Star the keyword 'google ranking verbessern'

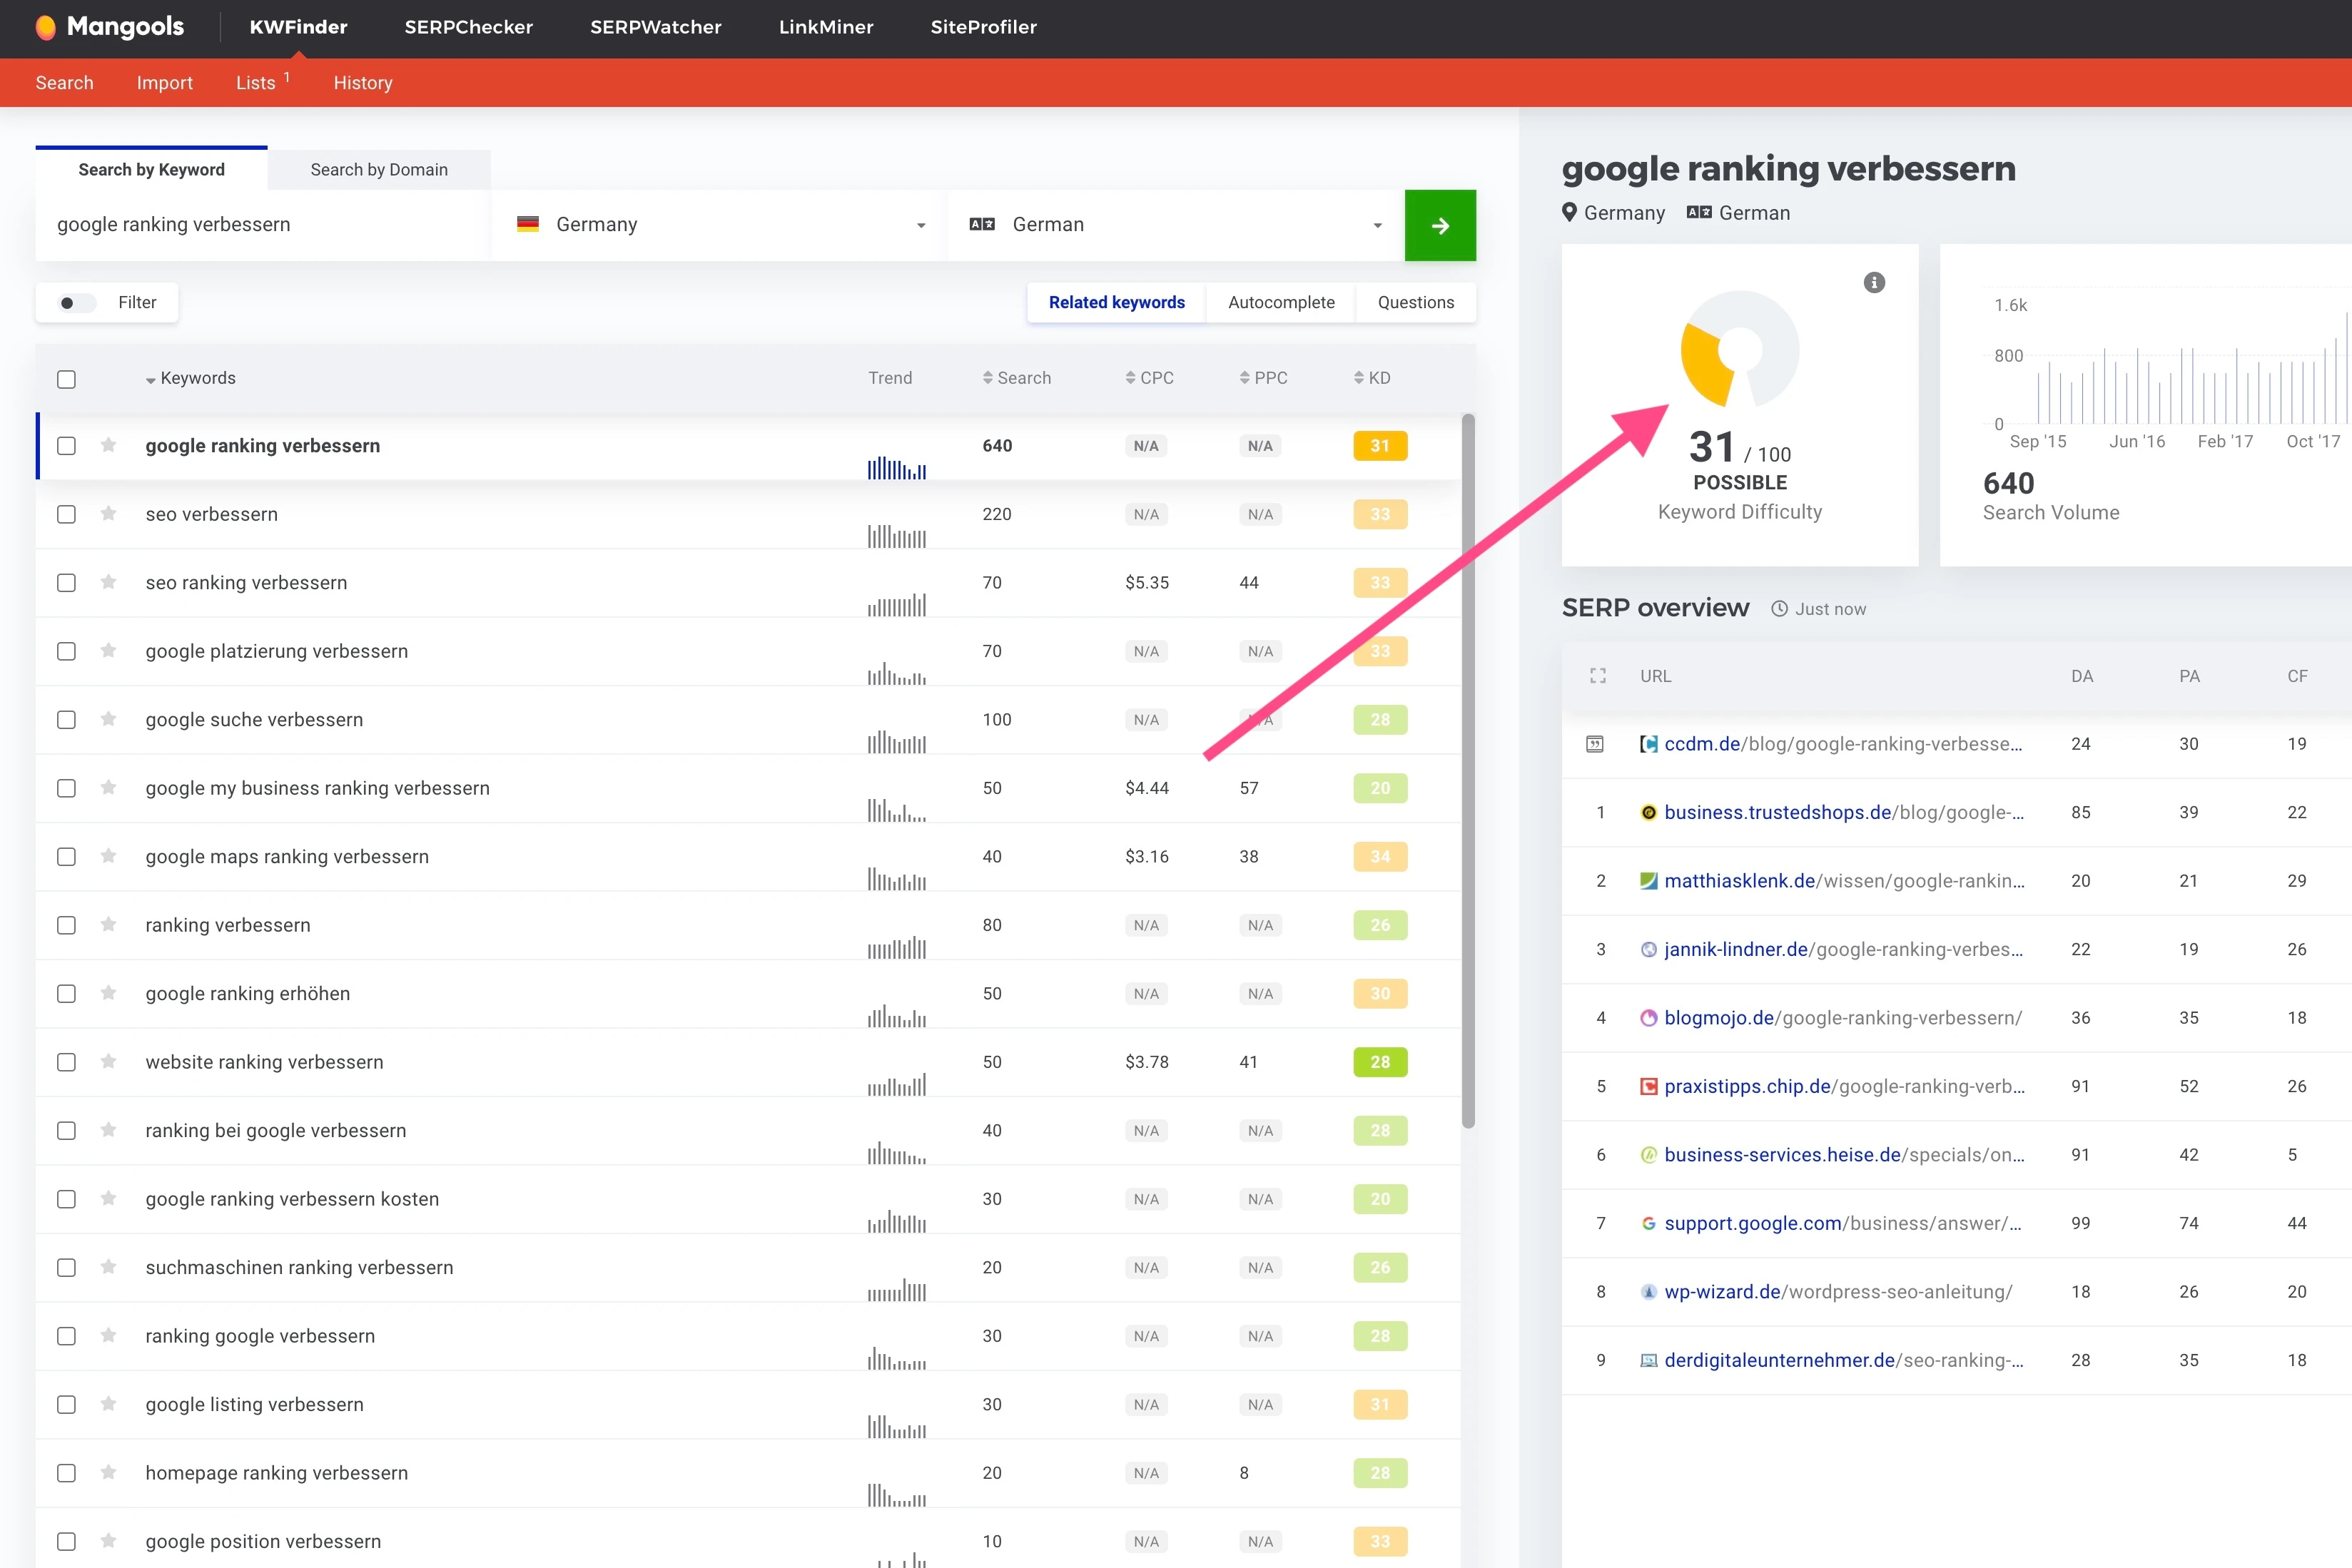pos(108,446)
